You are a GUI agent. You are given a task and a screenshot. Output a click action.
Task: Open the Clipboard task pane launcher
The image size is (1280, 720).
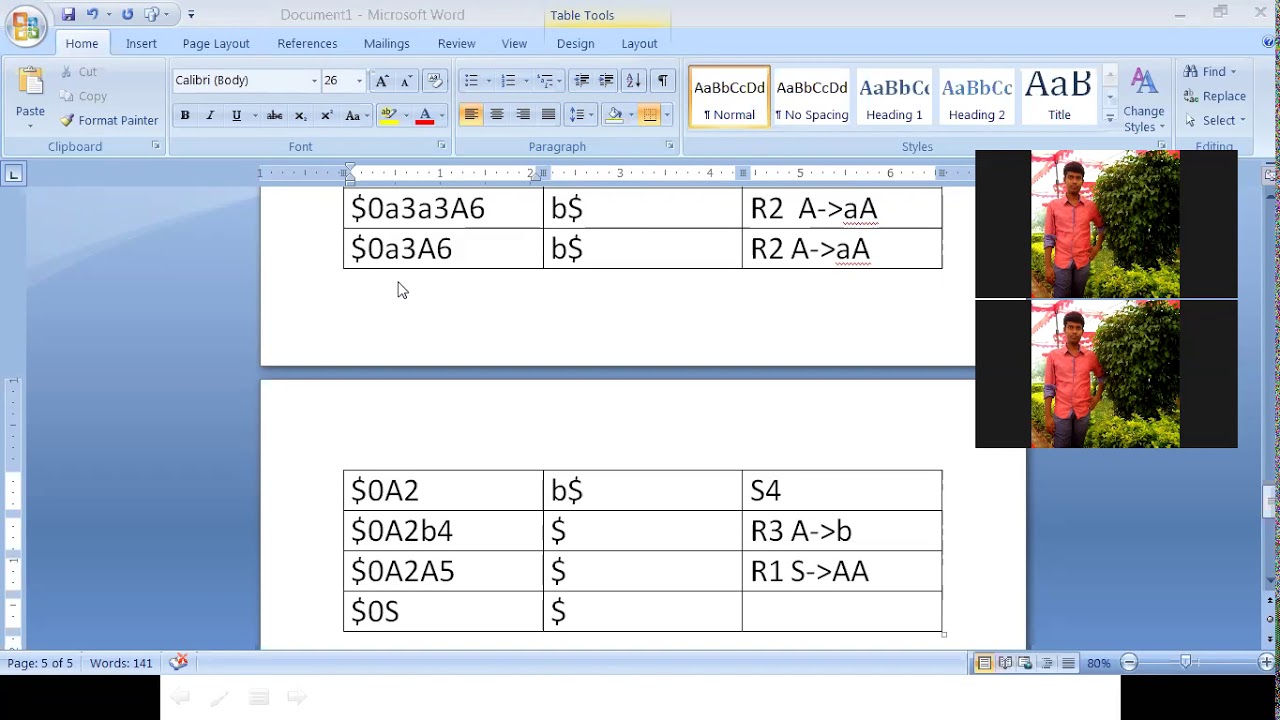coord(156,146)
